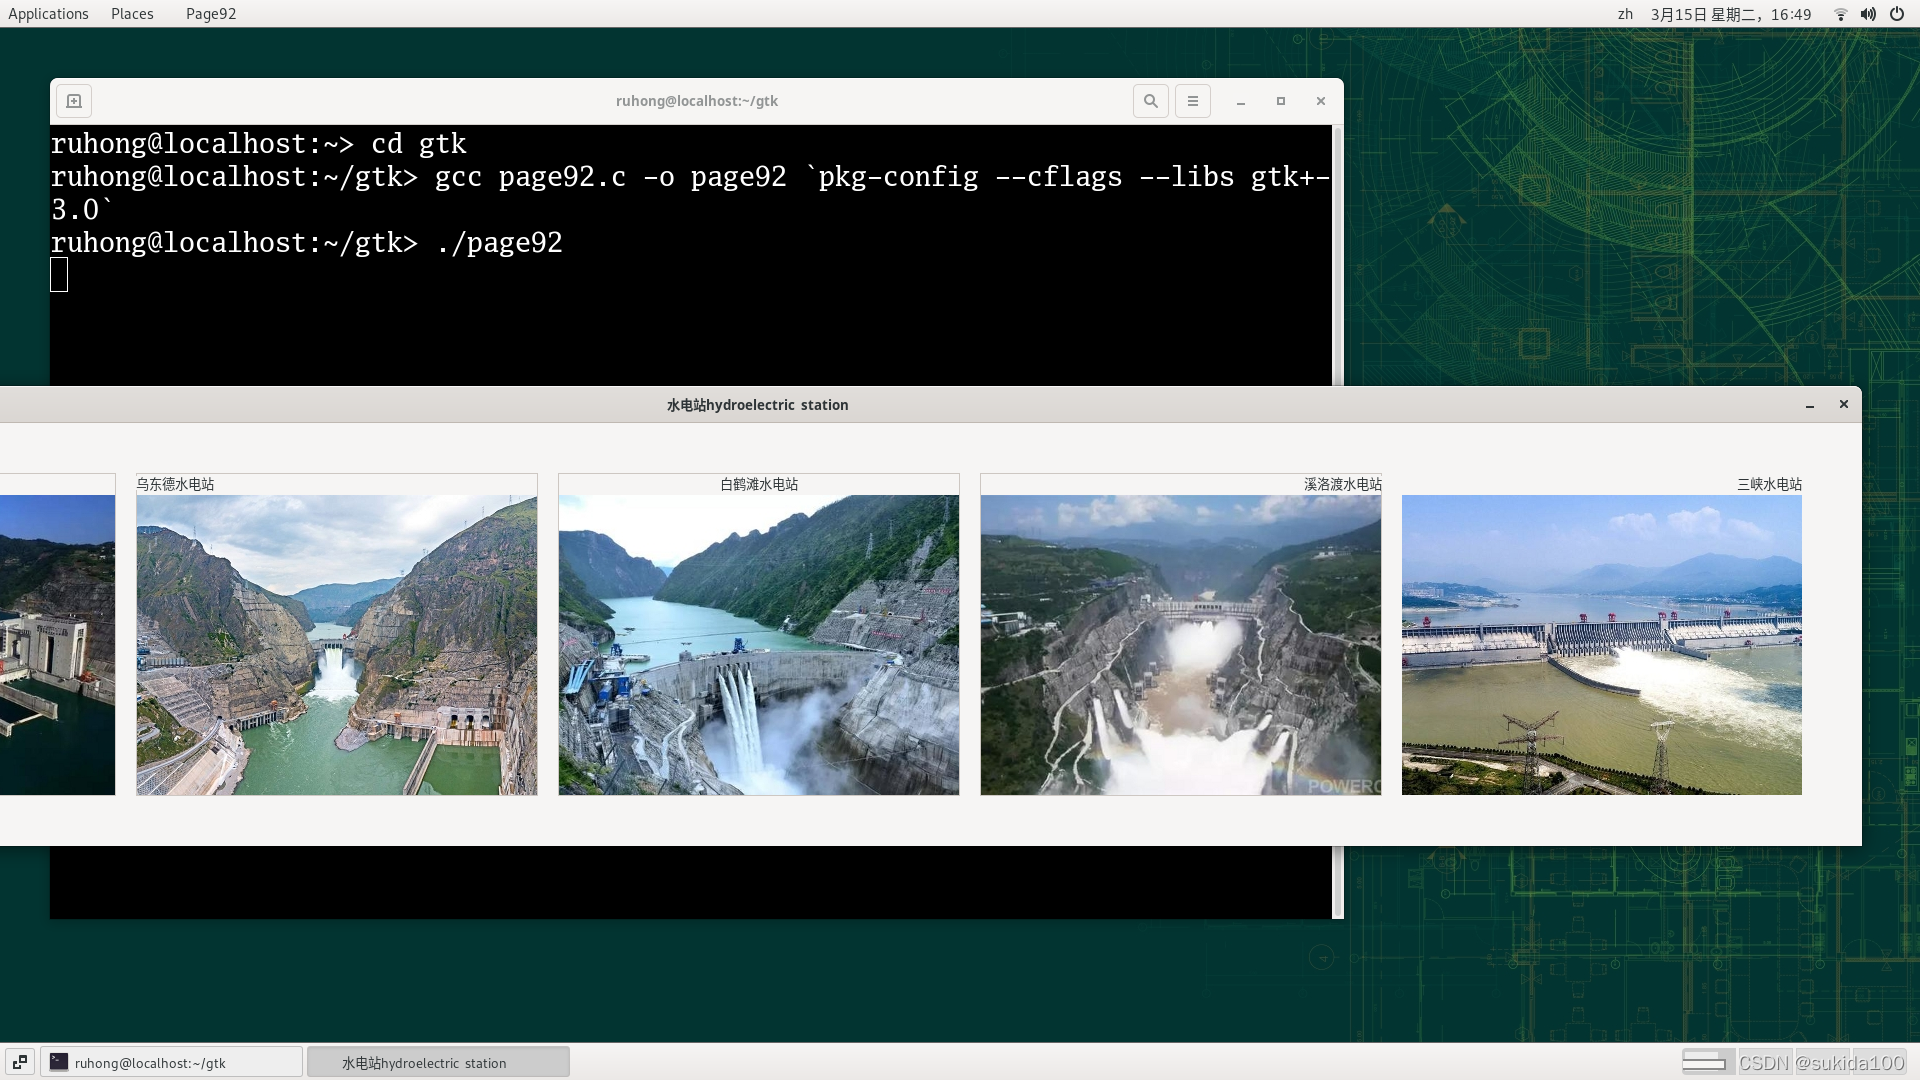Open the date and time calendar
This screenshot has width=1920, height=1080.
coord(1730,14)
